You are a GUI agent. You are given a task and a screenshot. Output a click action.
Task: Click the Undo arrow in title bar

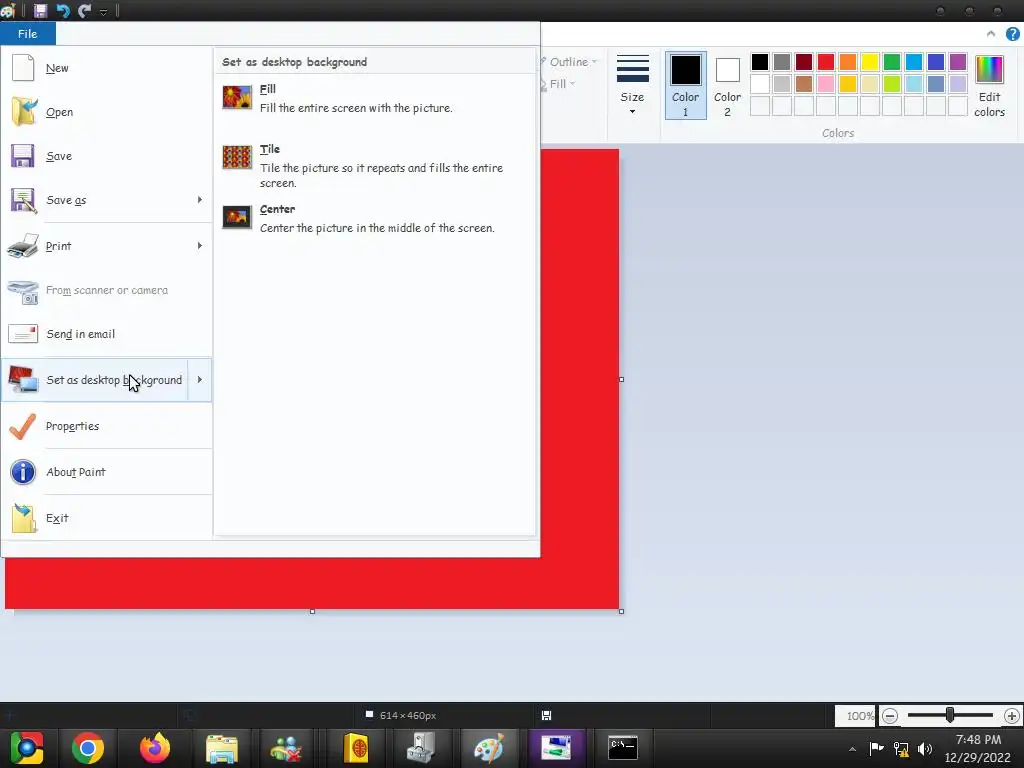tap(63, 10)
